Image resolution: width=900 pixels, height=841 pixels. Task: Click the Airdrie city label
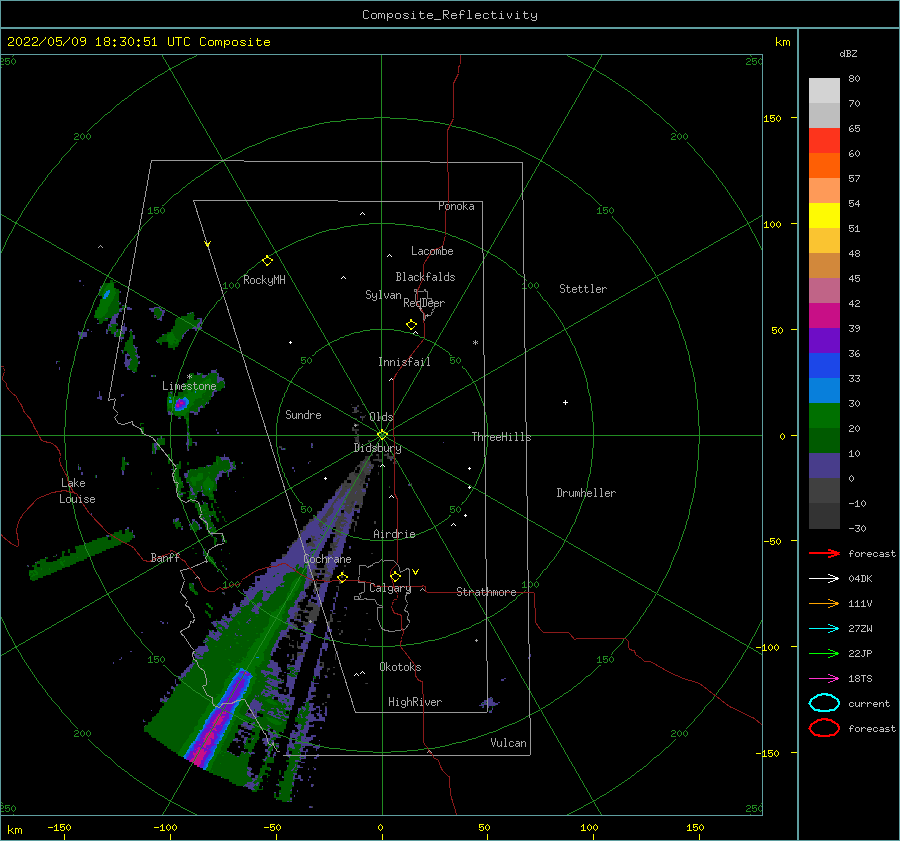click(394, 534)
